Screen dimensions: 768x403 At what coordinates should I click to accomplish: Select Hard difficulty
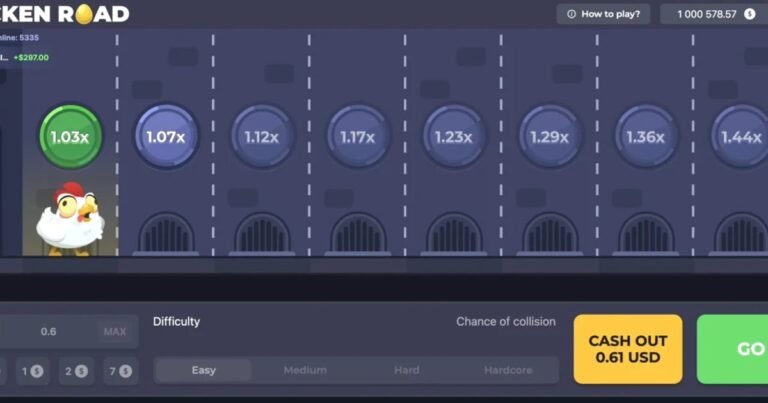point(406,370)
